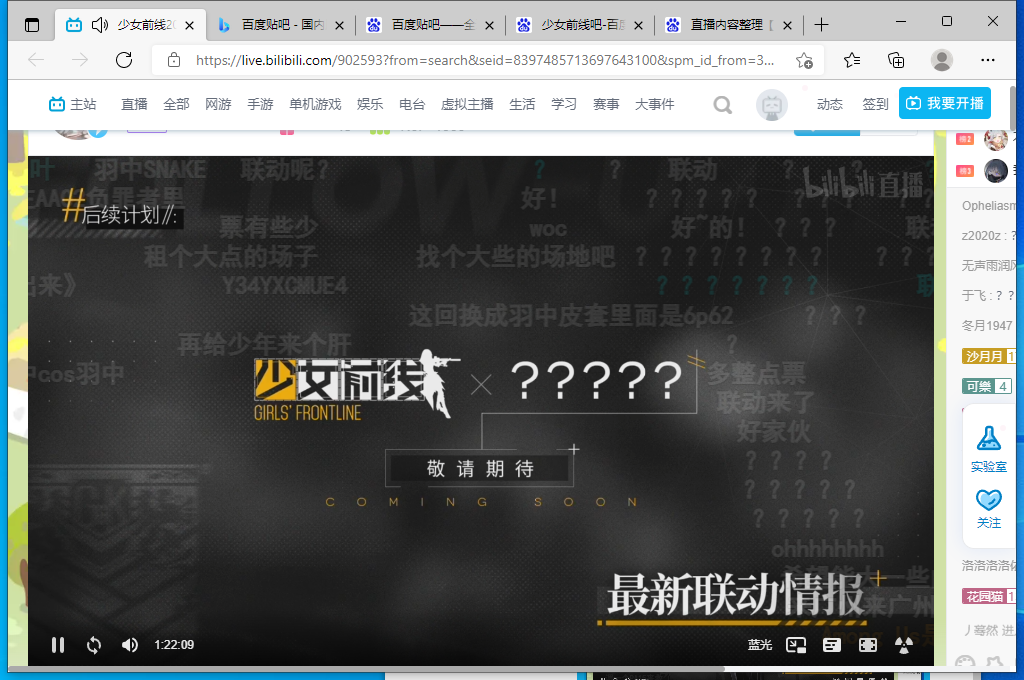Open the bilibili user avatar
Viewport: 1024px width, 680px height.
pos(772,105)
